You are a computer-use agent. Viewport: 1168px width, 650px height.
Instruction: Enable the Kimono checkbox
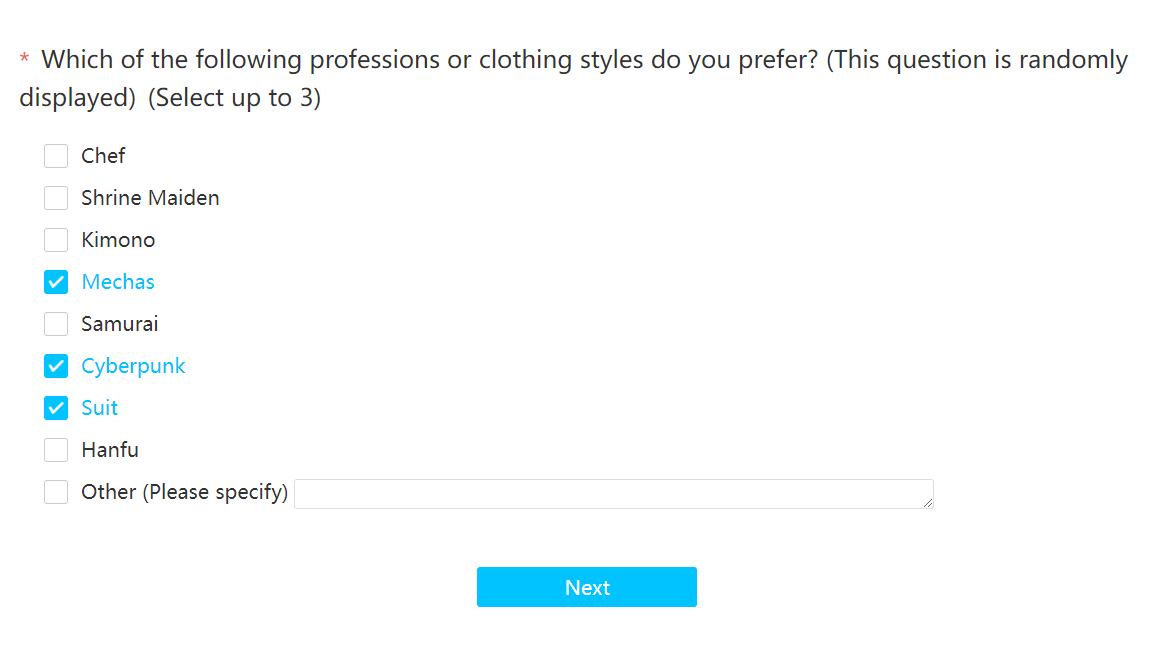coord(56,240)
